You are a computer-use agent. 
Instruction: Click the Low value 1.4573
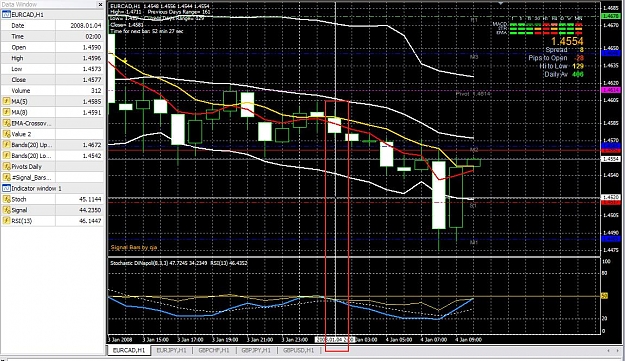[x=92, y=69]
